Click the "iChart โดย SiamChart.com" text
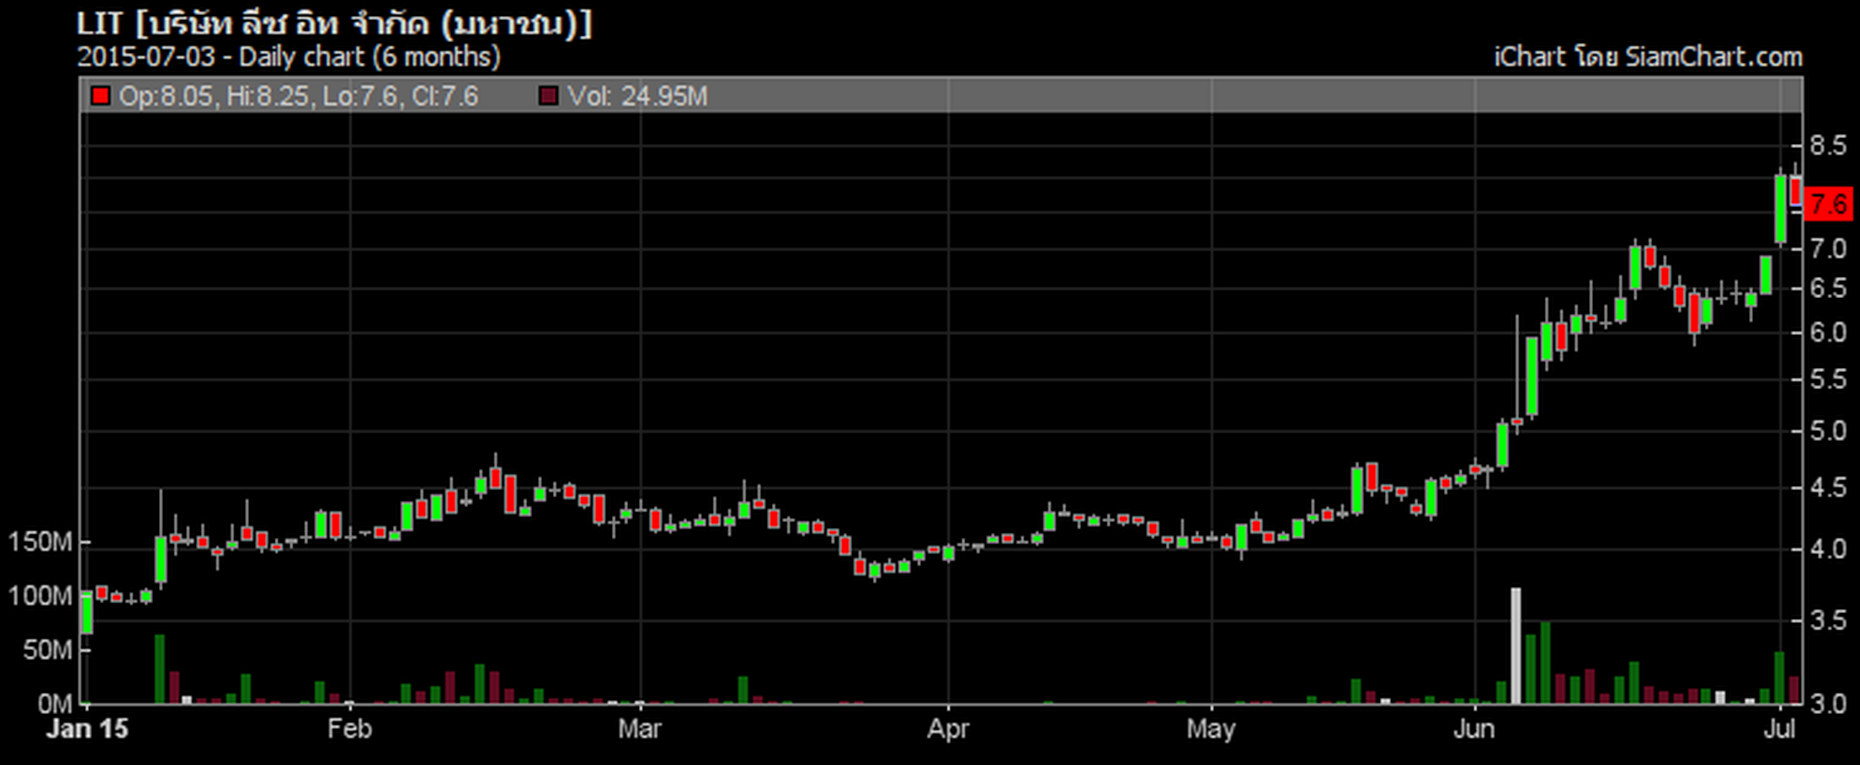This screenshot has width=1860, height=765. (x=1648, y=57)
